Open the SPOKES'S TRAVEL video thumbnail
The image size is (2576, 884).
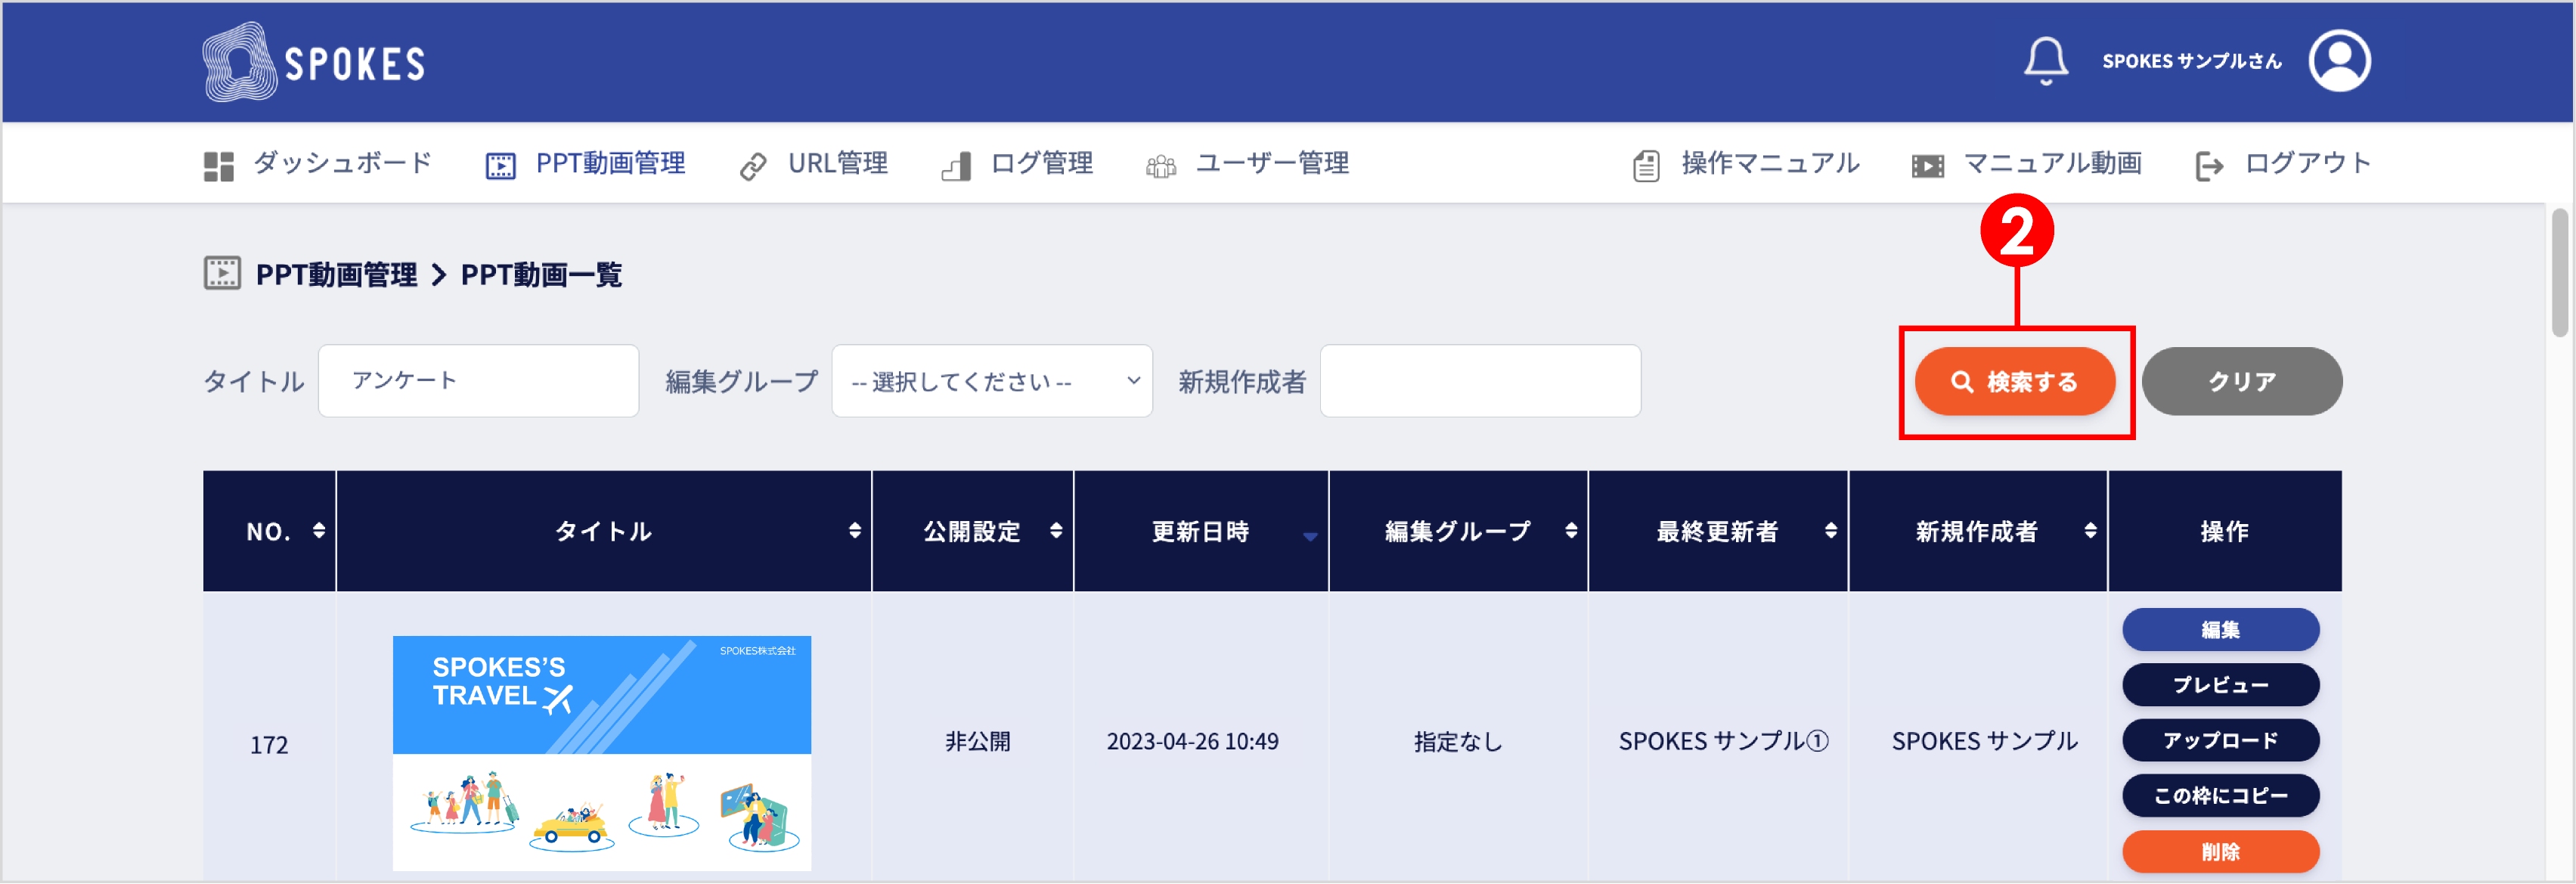[602, 752]
